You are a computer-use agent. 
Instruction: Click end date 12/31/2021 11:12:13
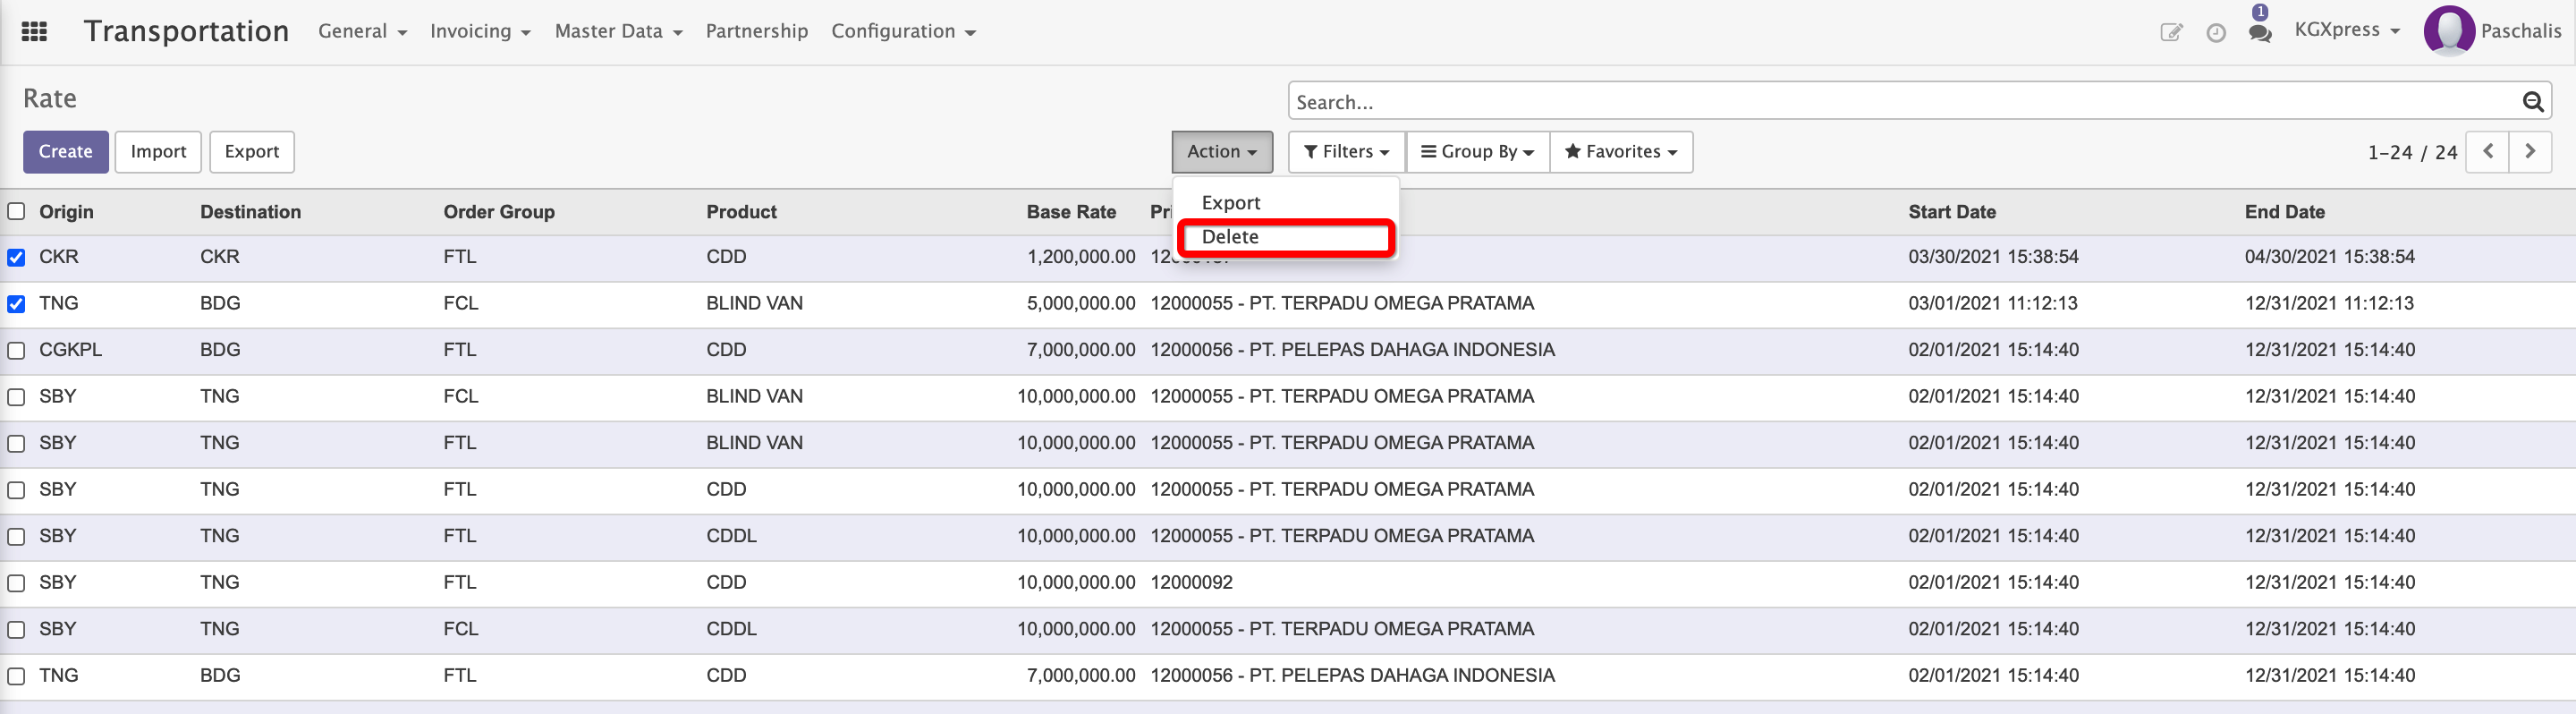[x=2328, y=303]
